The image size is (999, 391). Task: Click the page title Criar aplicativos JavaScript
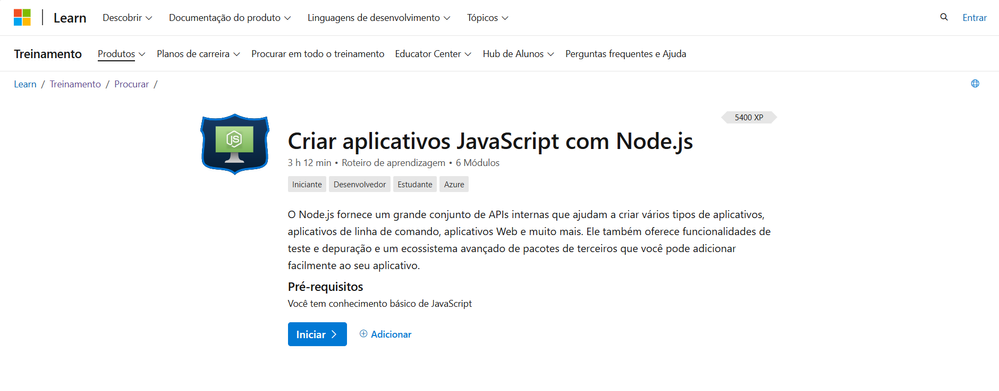click(491, 141)
